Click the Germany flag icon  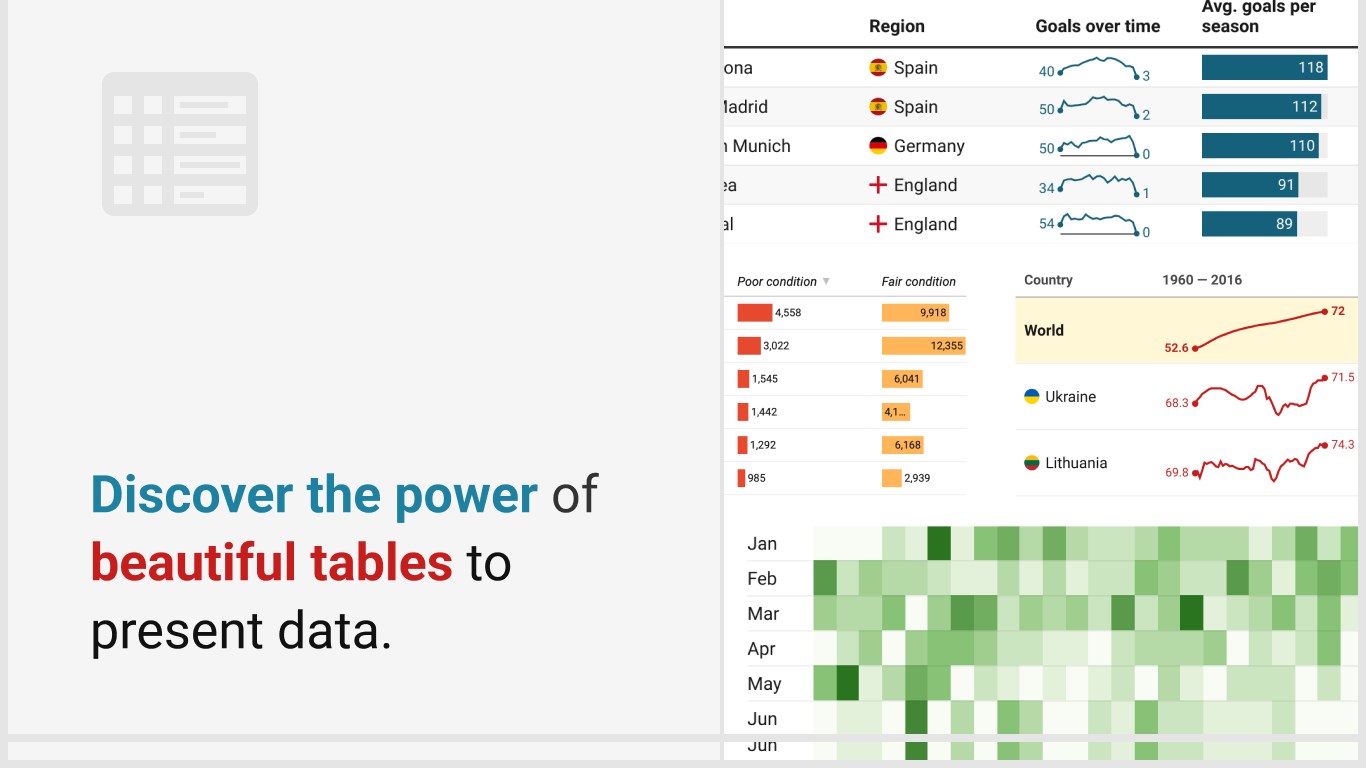click(x=878, y=146)
